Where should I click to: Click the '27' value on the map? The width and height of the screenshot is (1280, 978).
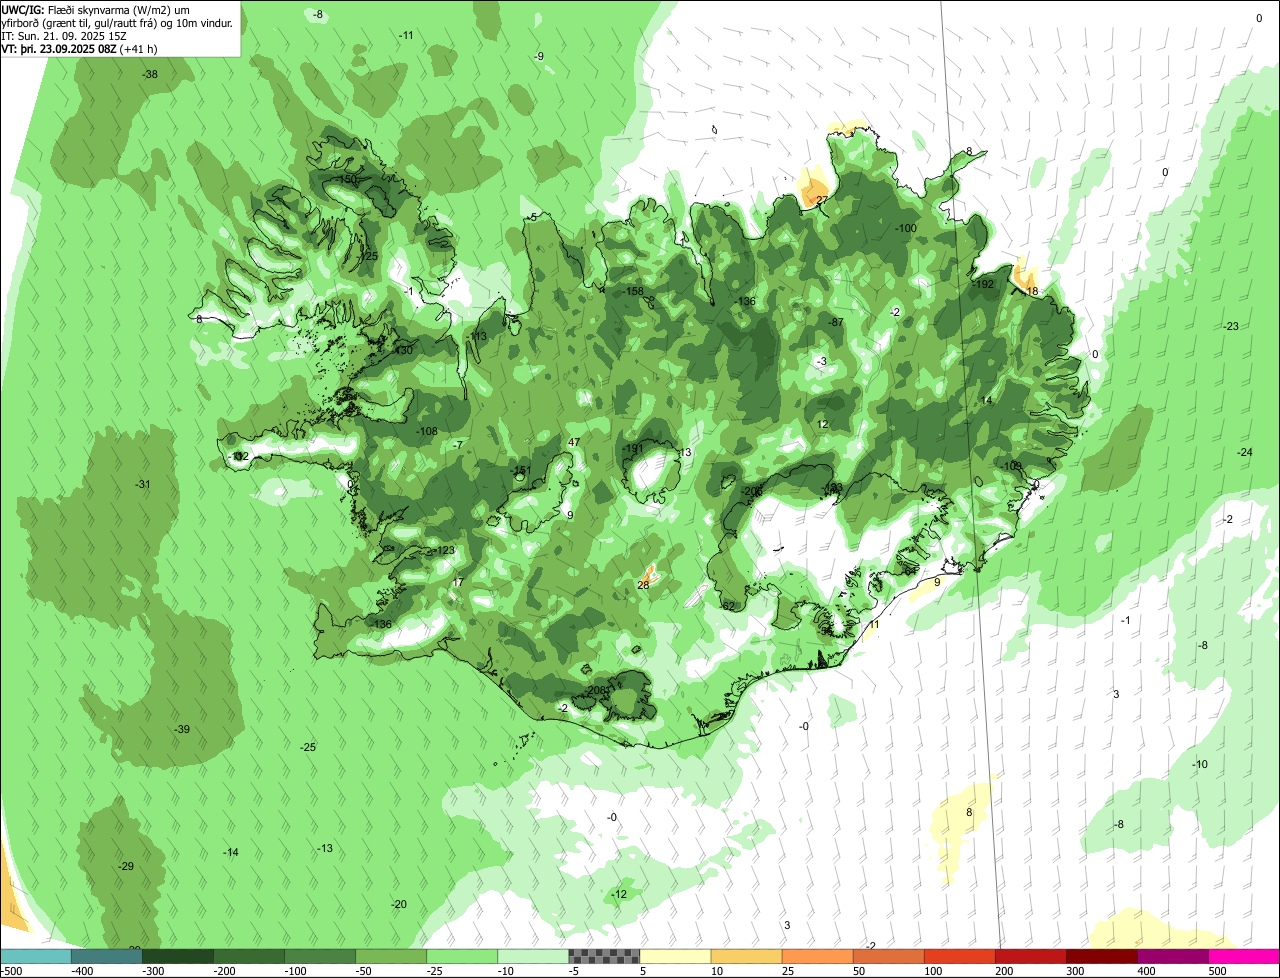click(822, 201)
